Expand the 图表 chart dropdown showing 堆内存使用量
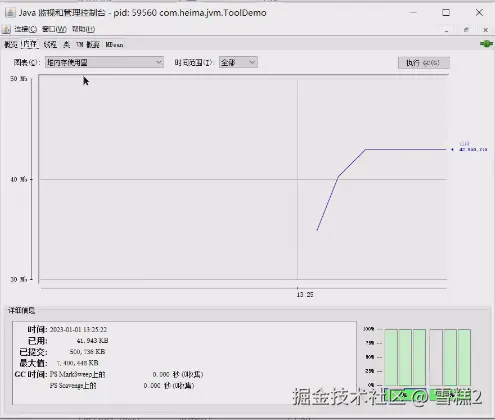 [x=104, y=62]
